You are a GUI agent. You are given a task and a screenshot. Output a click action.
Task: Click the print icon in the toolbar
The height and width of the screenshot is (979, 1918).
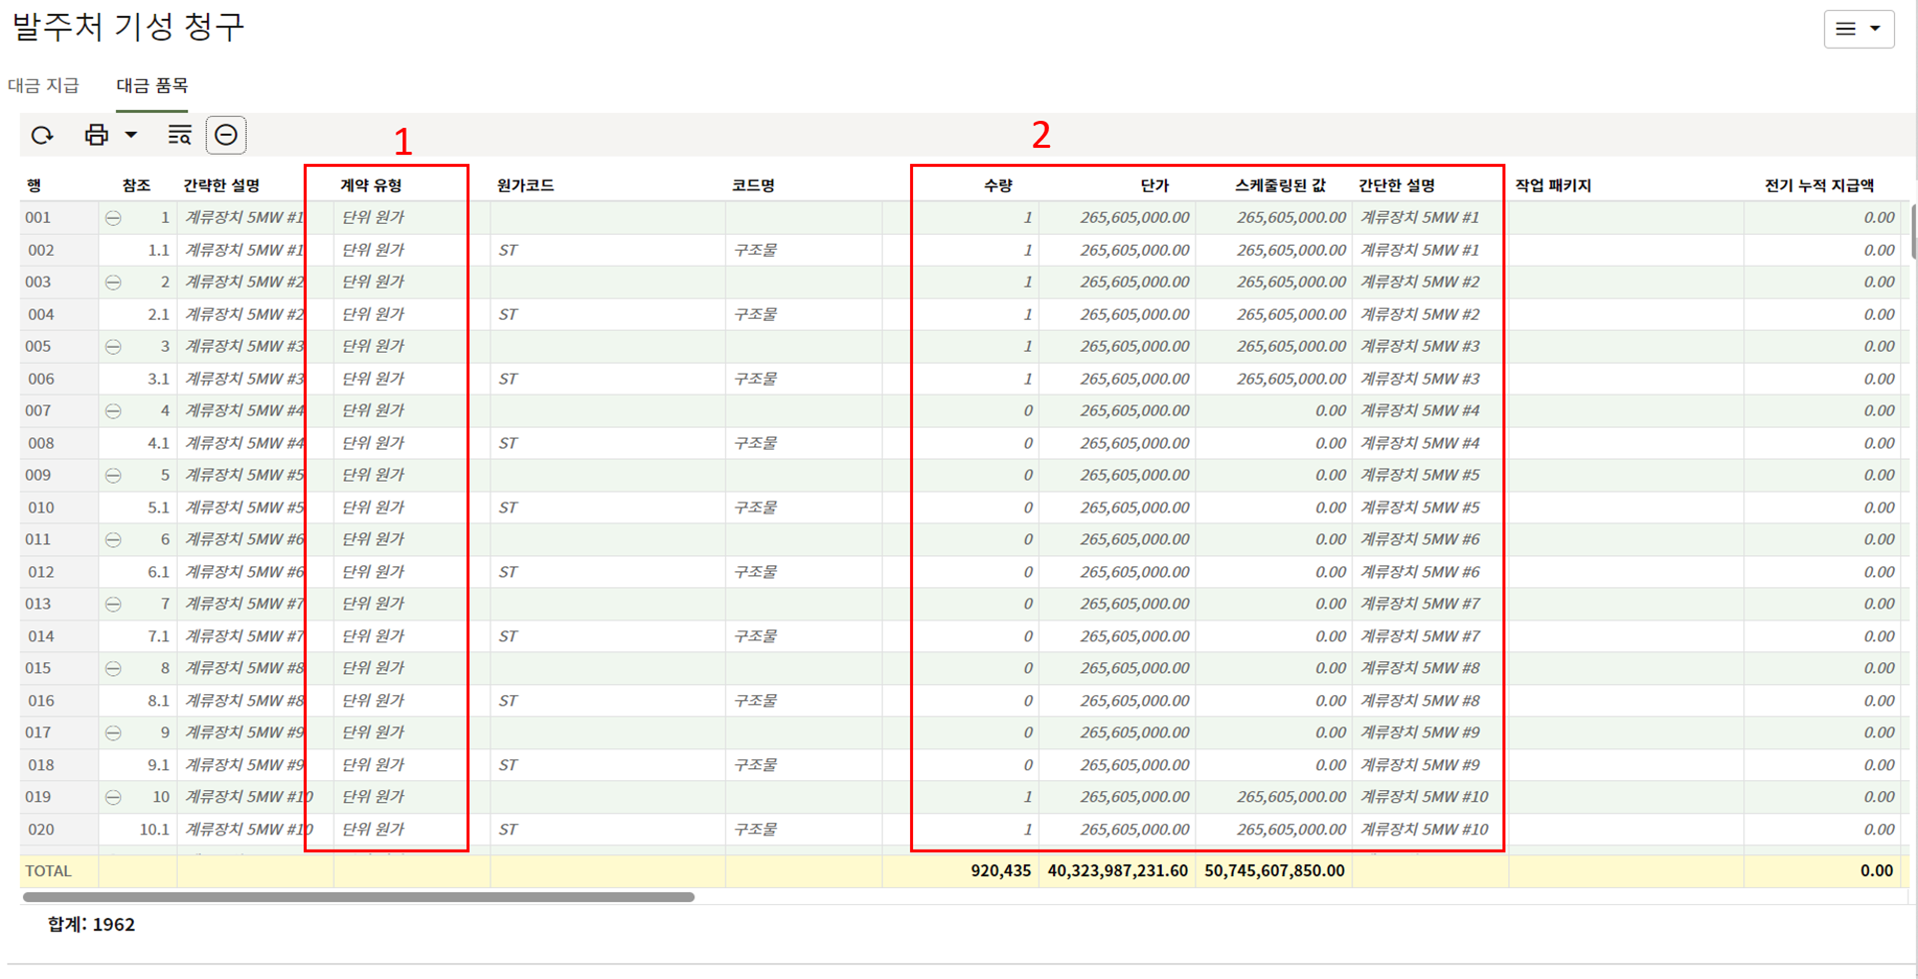pos(96,135)
